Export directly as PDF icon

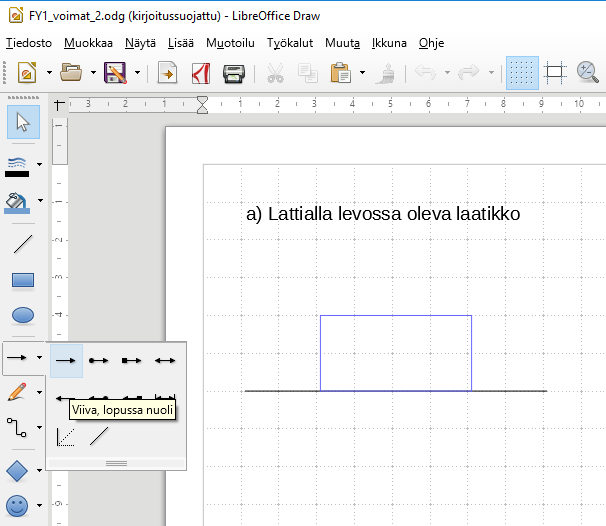[201, 73]
